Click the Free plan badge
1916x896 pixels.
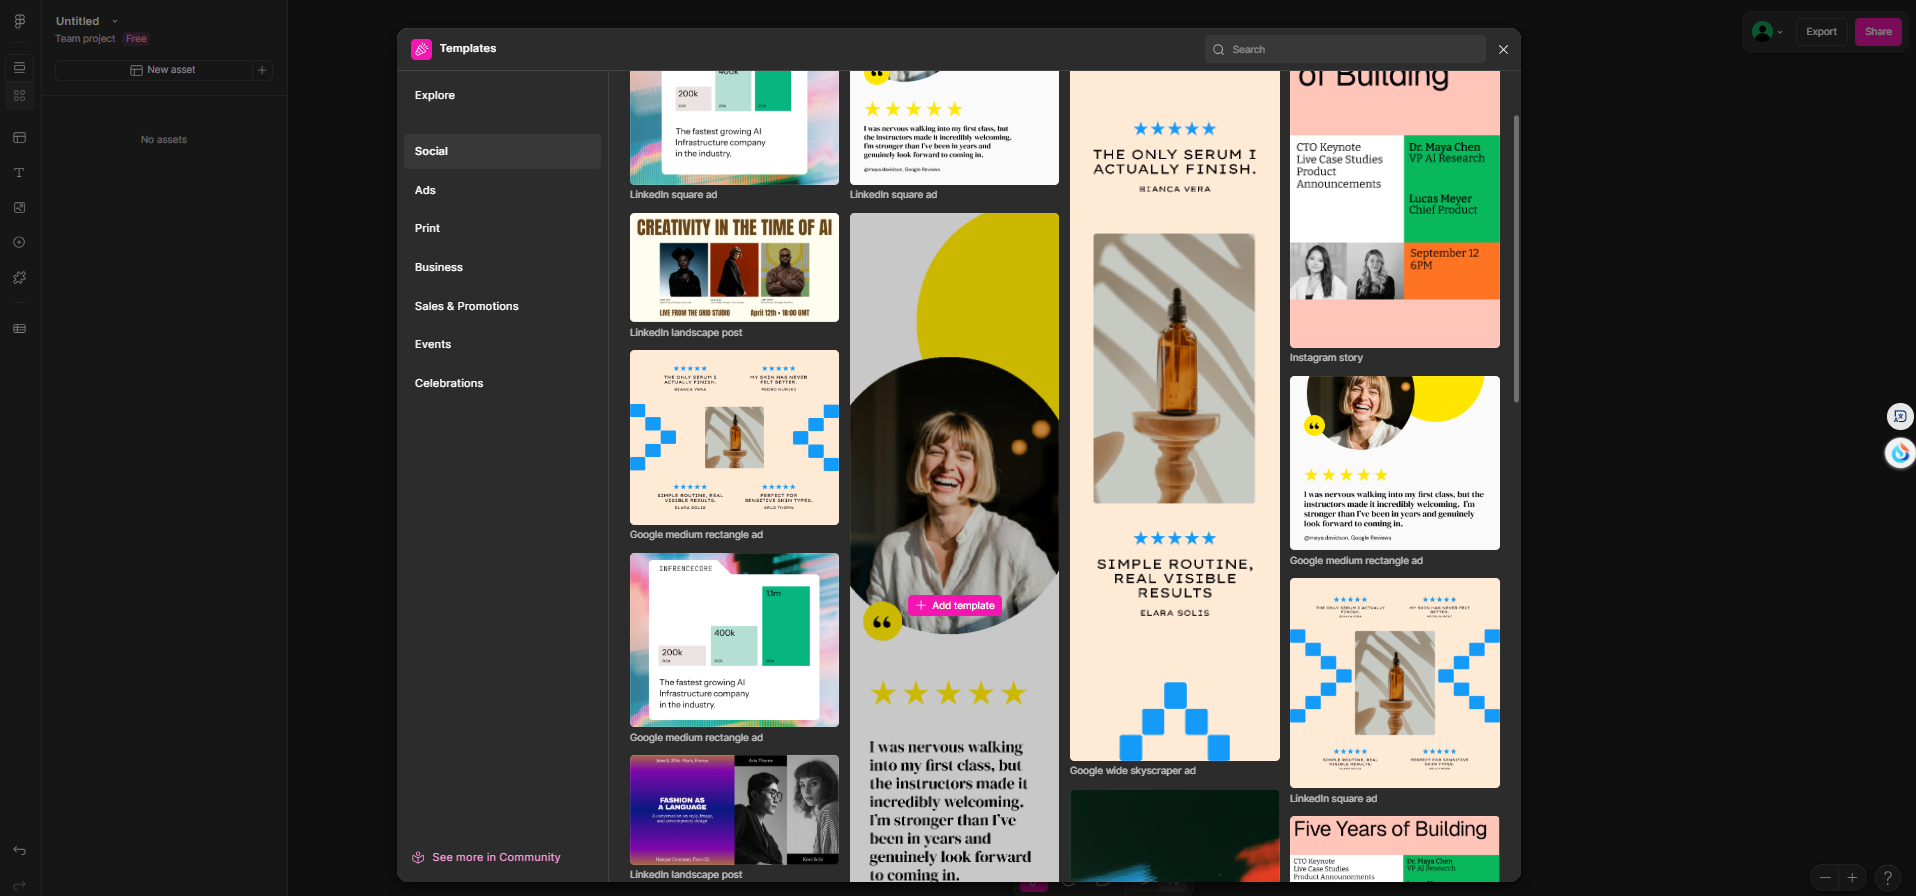pyautogui.click(x=136, y=39)
